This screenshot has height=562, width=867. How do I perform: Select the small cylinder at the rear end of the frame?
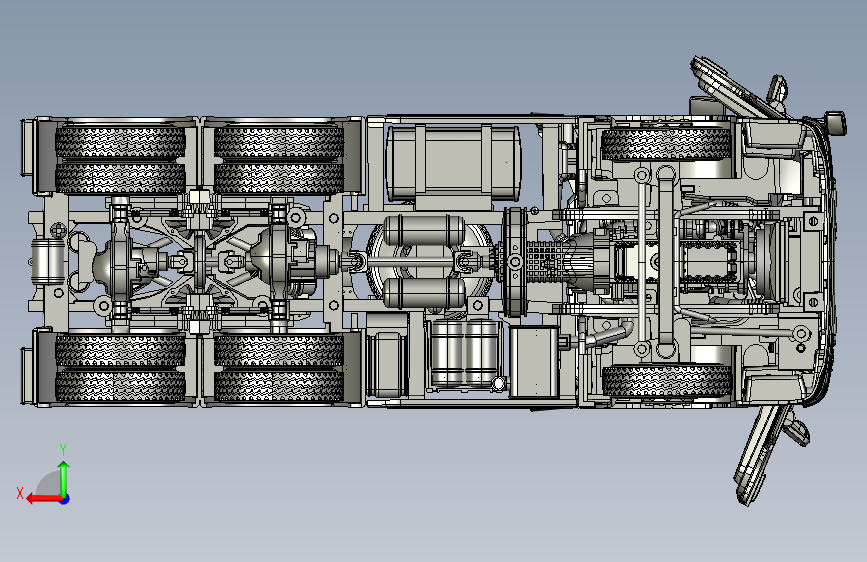click(48, 262)
